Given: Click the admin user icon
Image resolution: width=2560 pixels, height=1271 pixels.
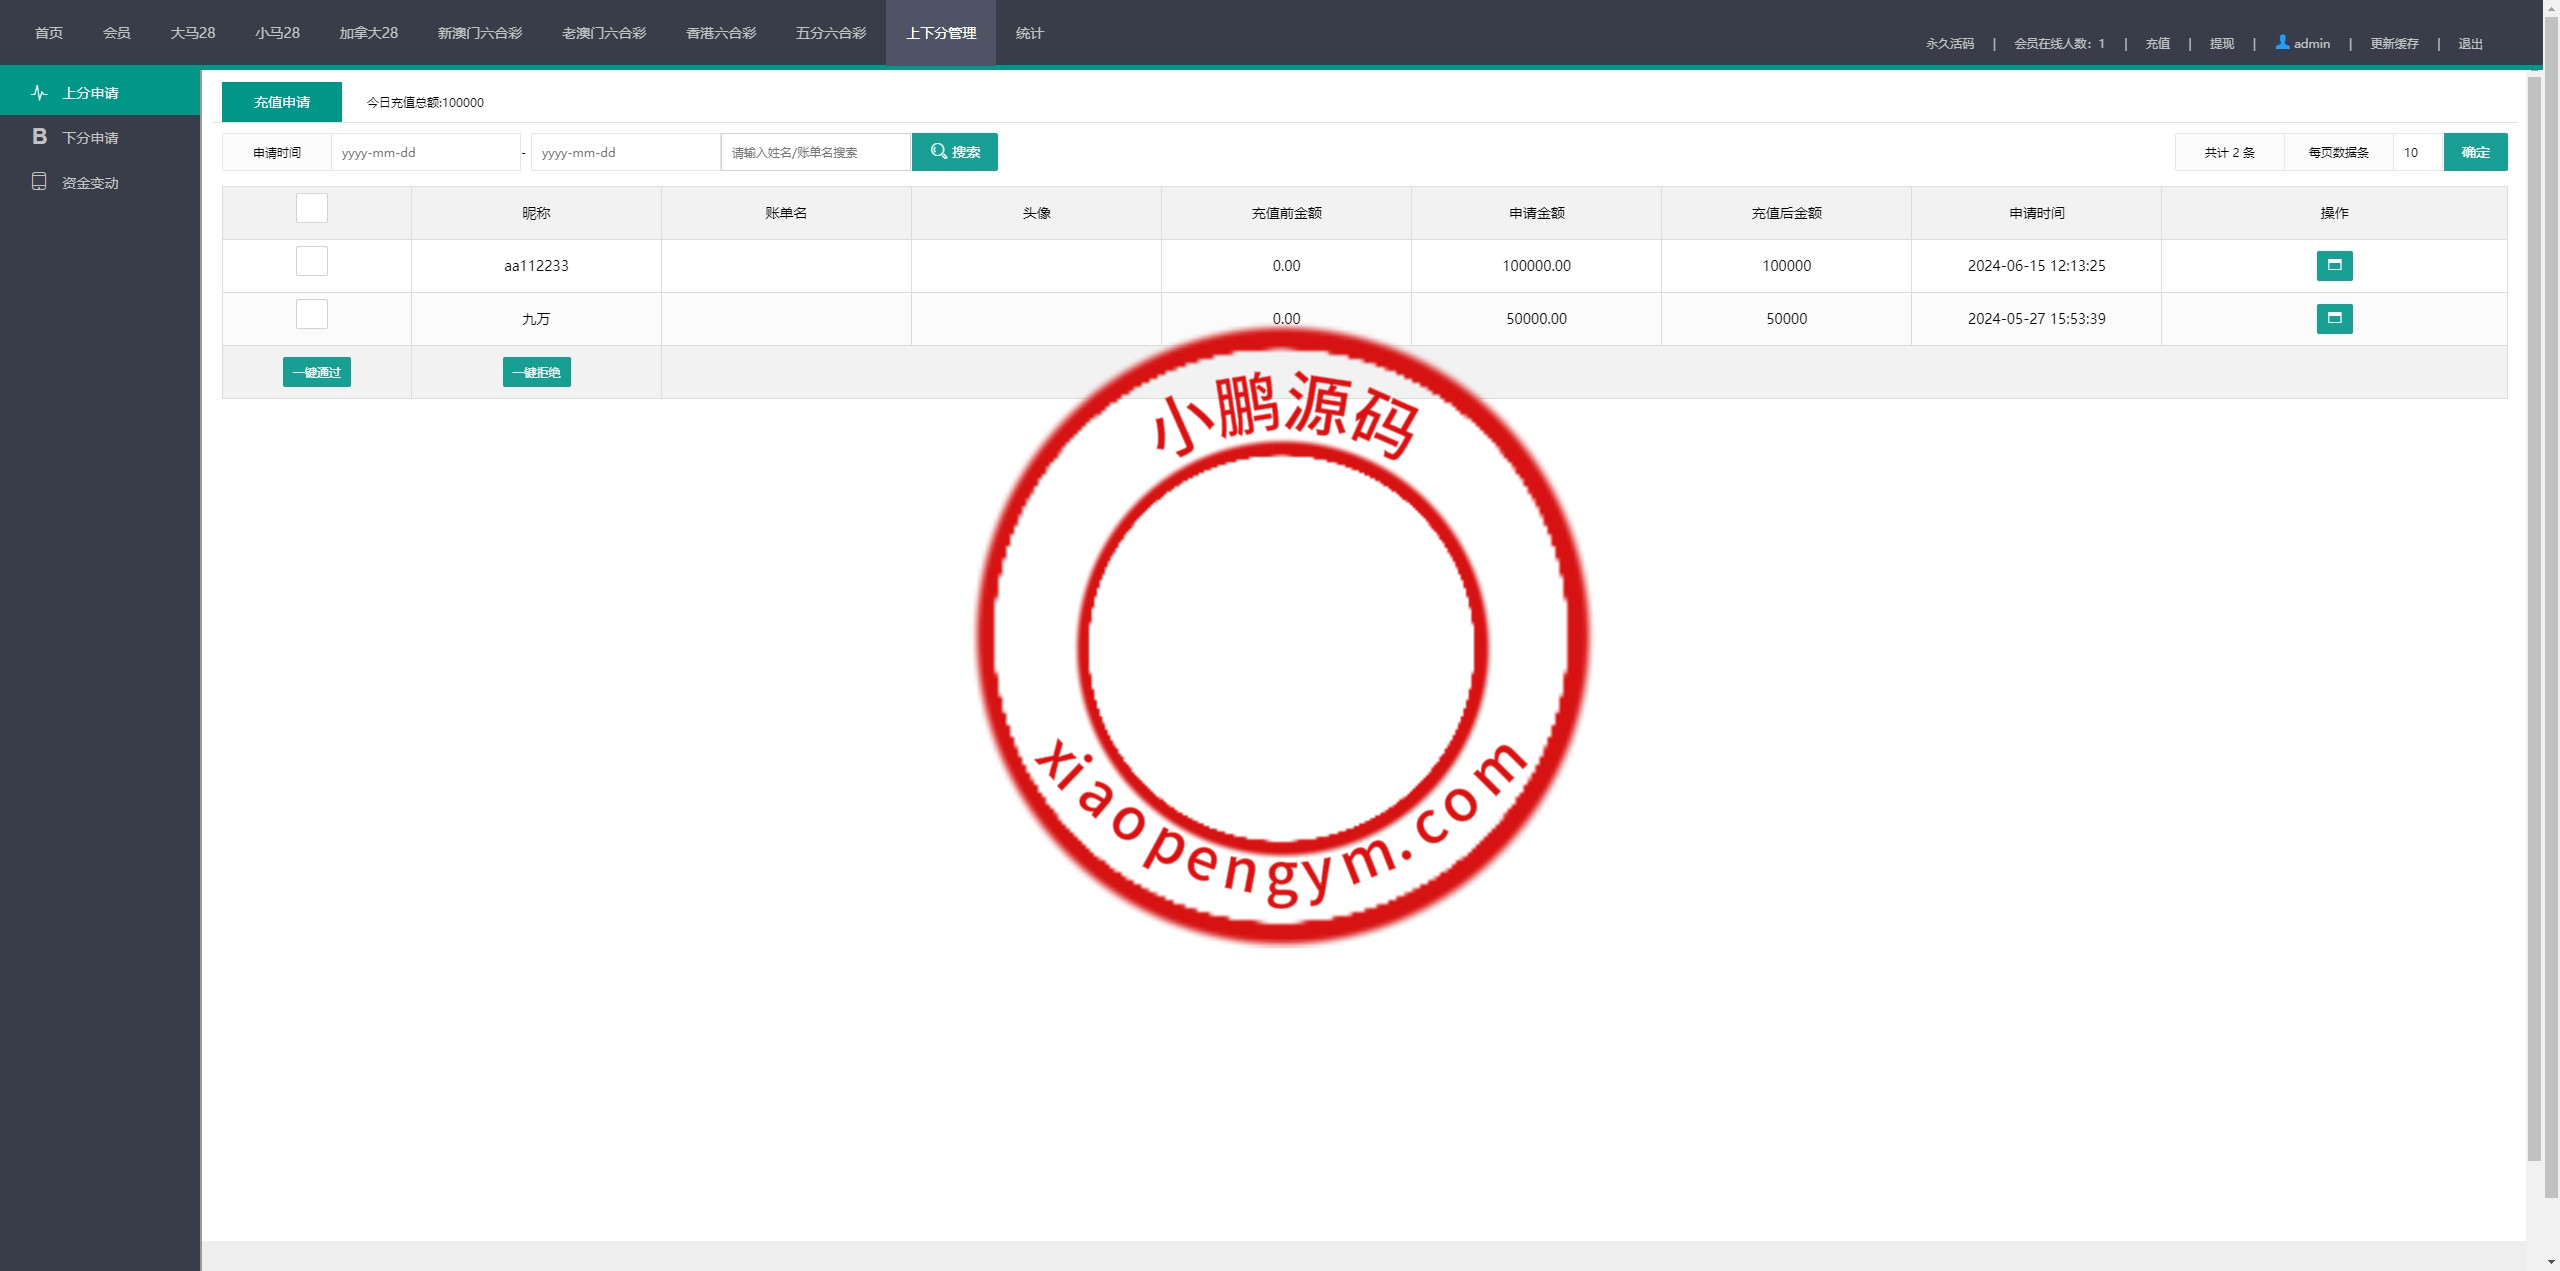Looking at the screenshot, I should point(2282,42).
